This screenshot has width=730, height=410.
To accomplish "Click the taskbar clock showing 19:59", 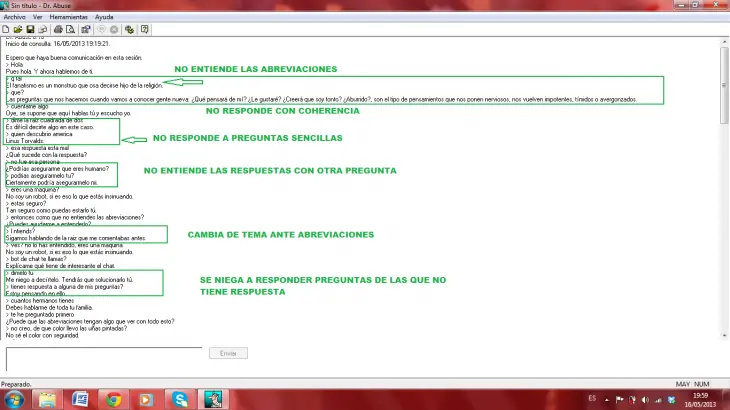I will point(700,400).
